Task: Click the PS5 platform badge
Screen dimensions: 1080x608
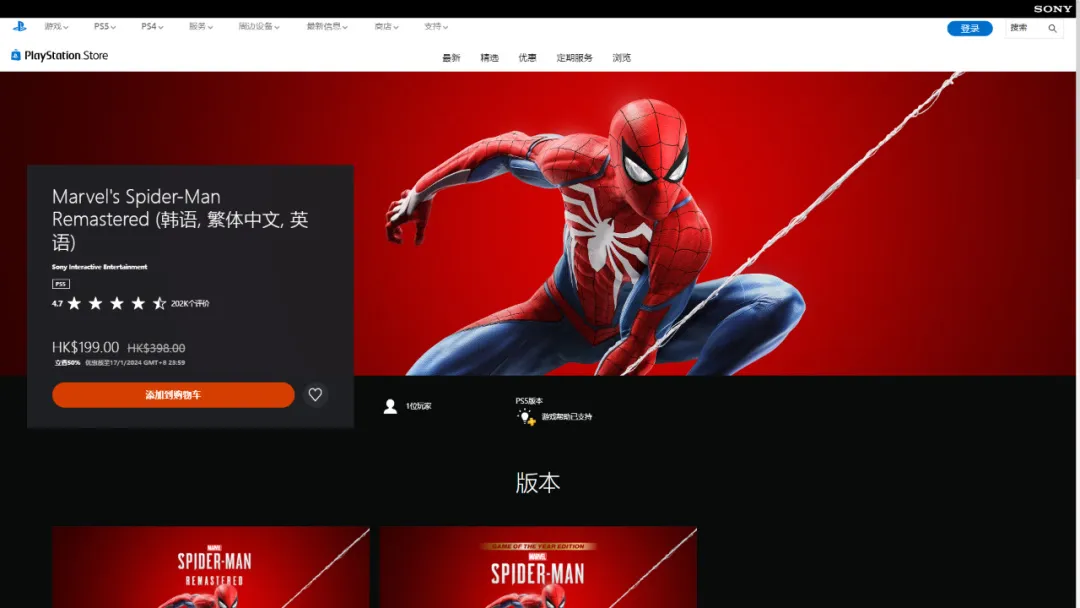Action: (61, 284)
